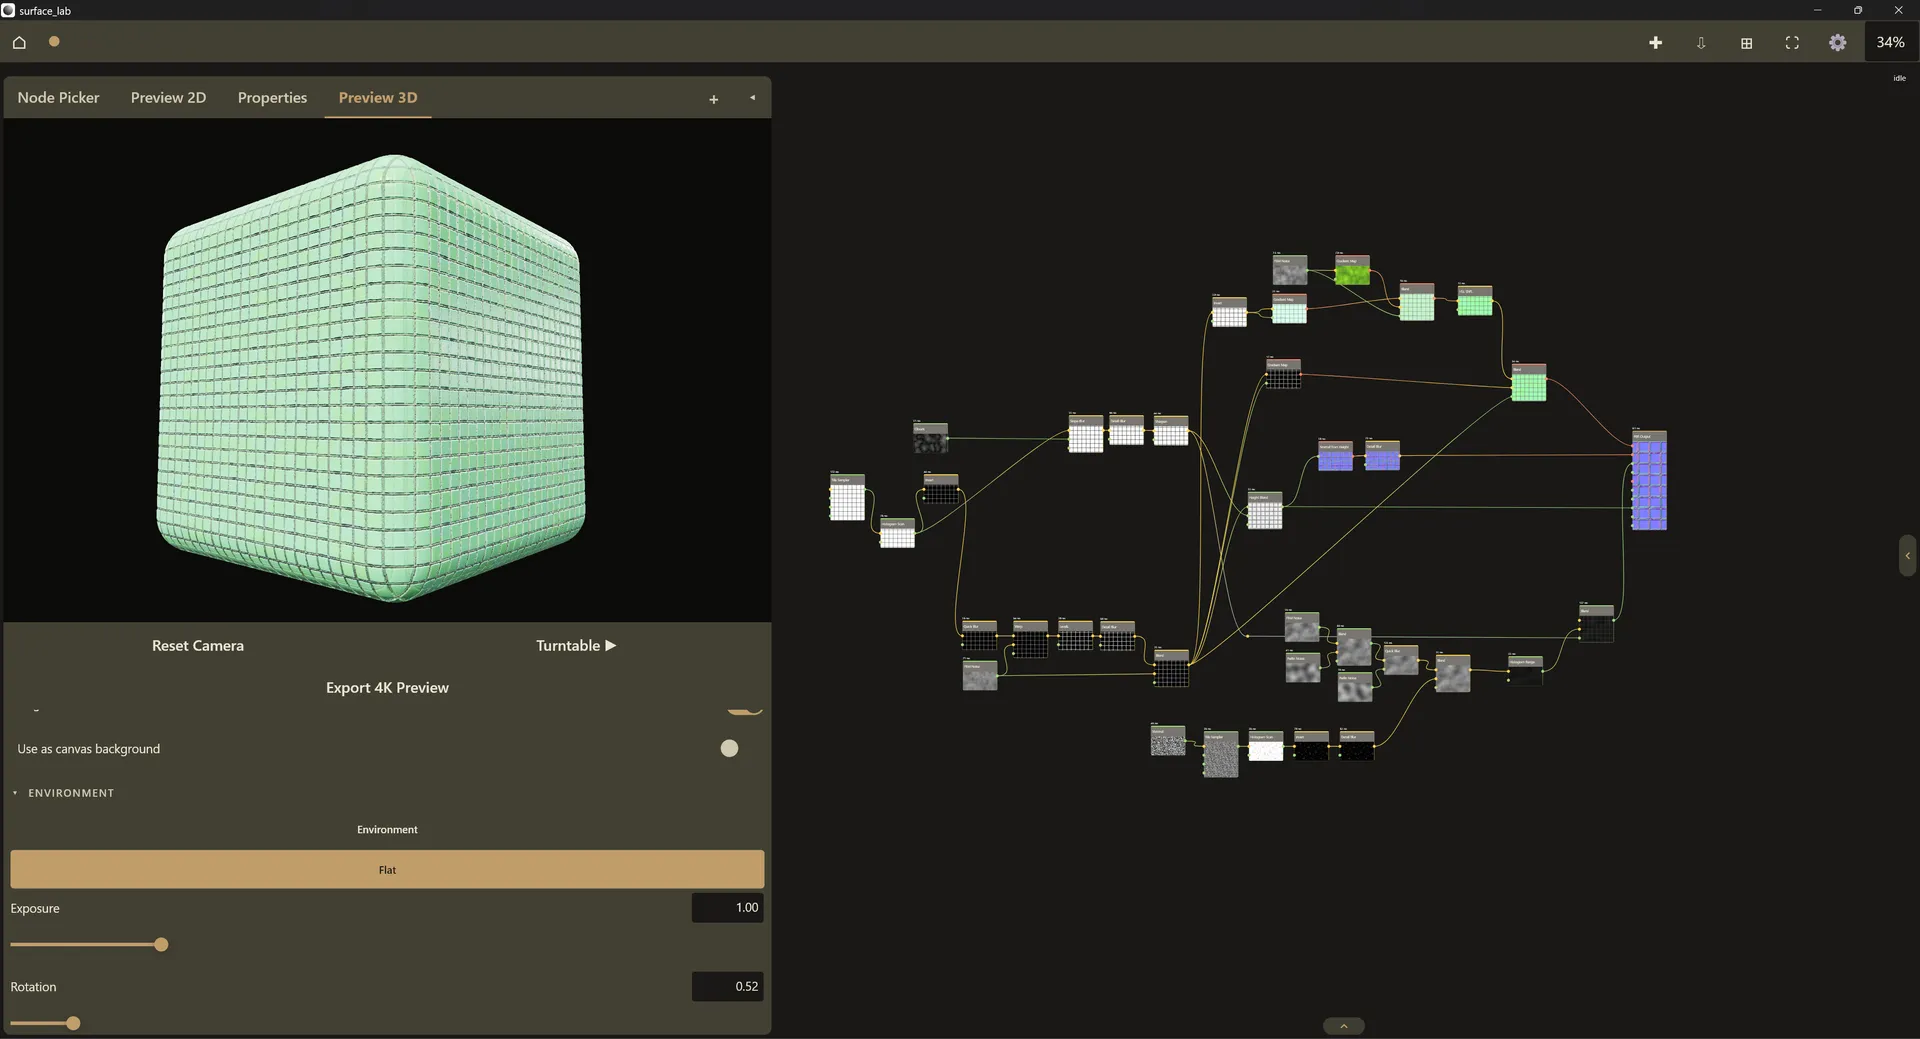Select the Preview 3D tab
The image size is (1920, 1039).
point(378,97)
